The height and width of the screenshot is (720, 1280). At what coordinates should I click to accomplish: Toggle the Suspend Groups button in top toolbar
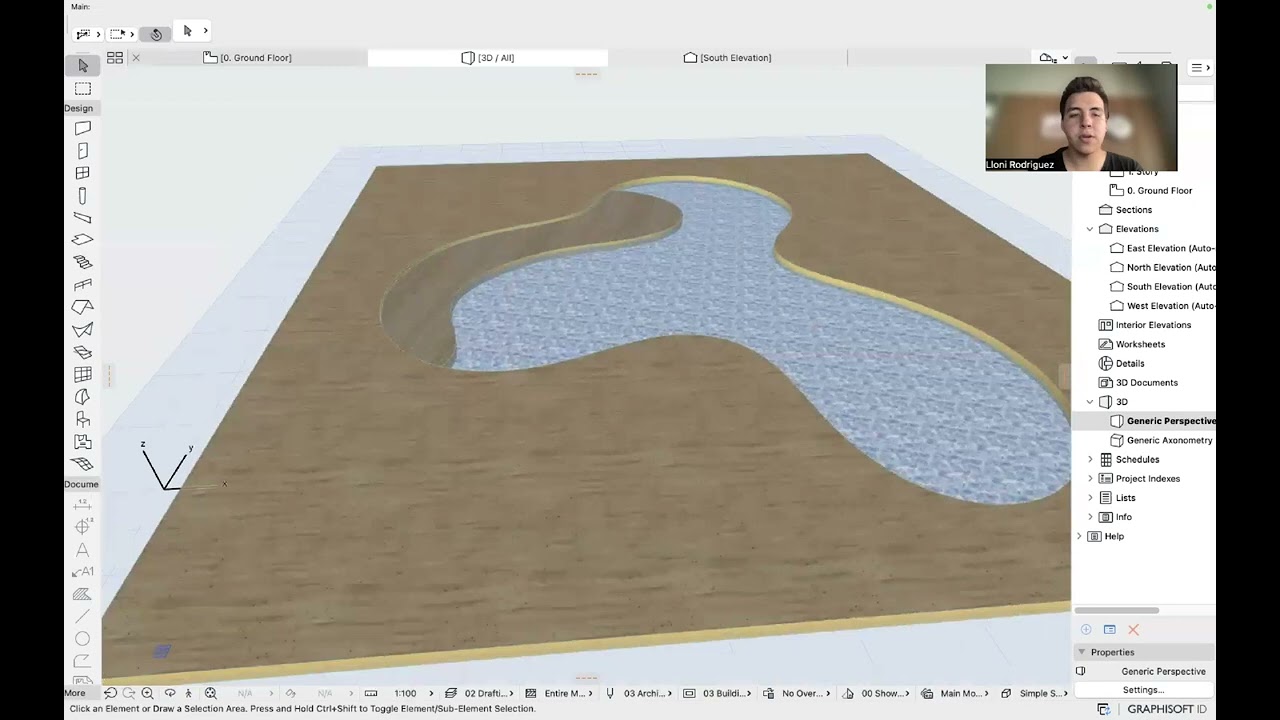click(156, 34)
